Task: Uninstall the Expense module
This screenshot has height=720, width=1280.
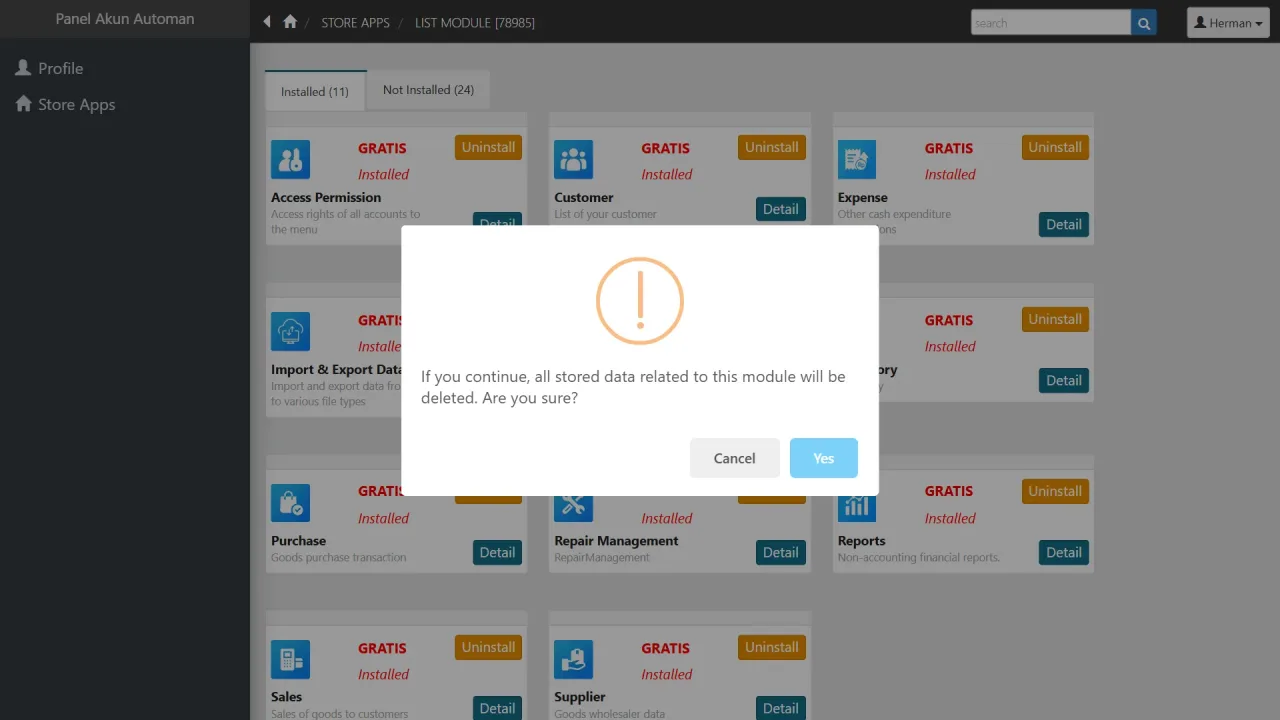Action: (1055, 147)
